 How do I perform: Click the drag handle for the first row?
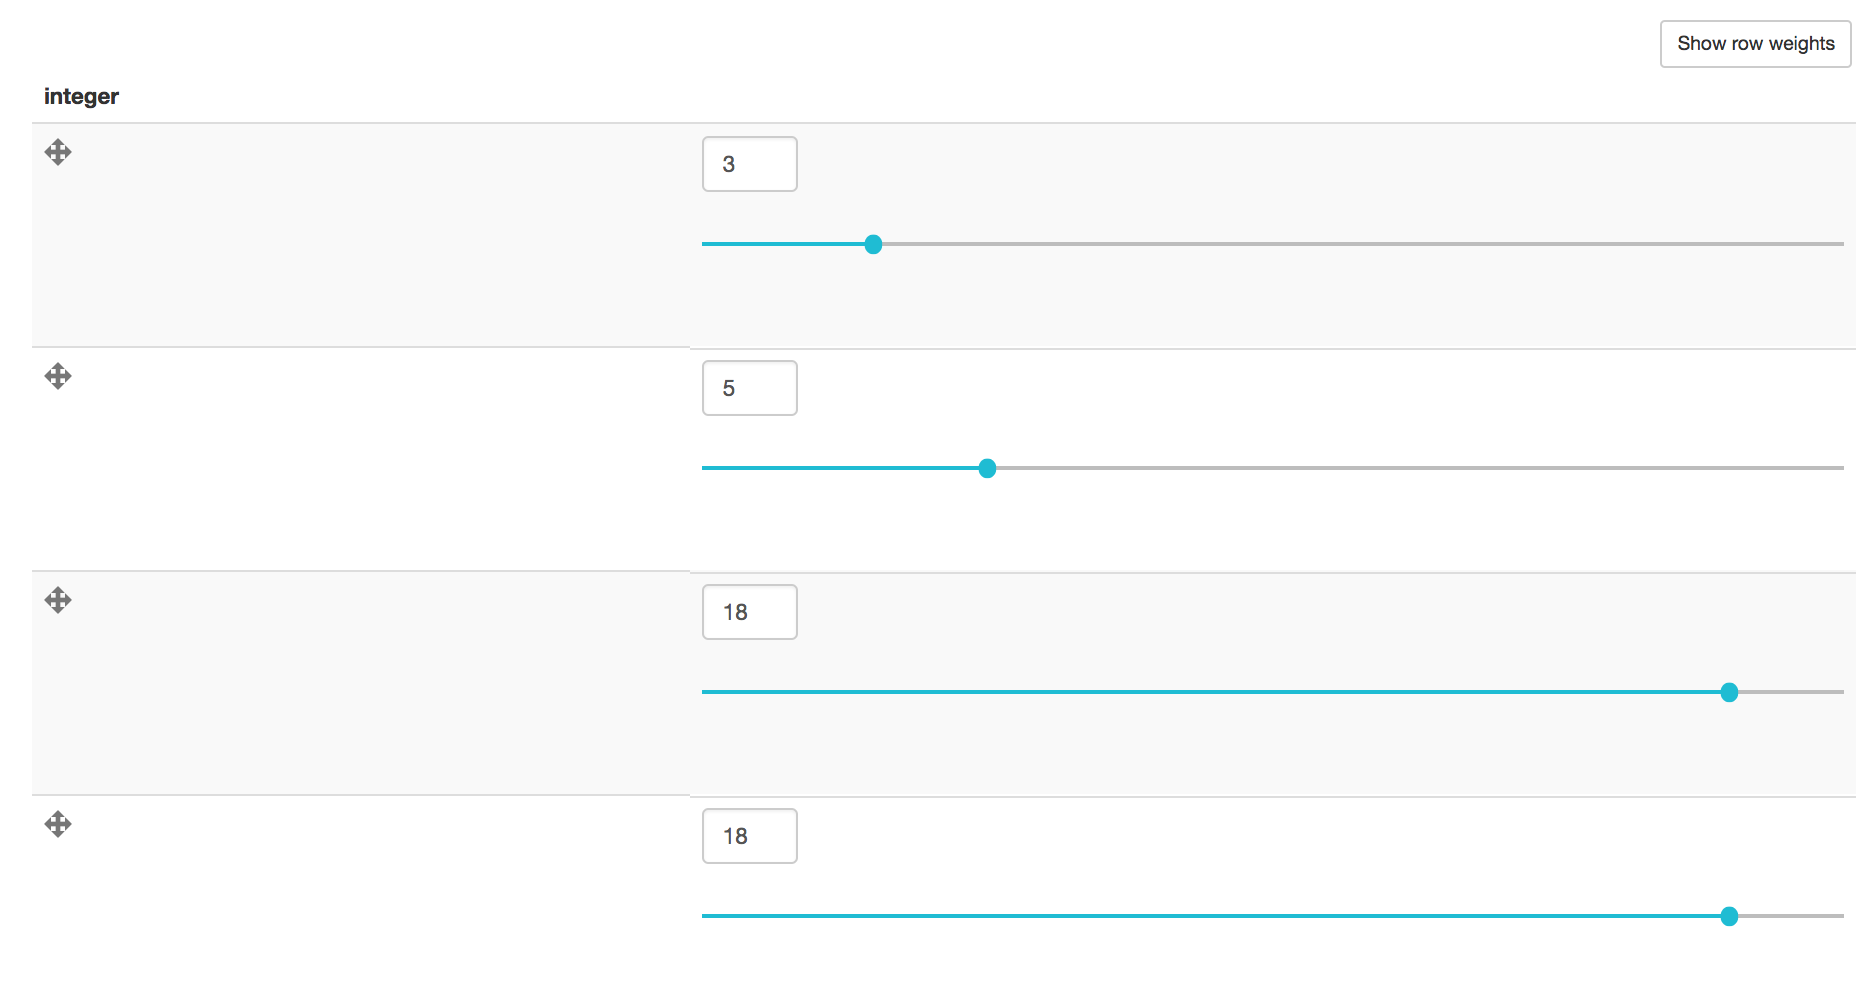click(x=58, y=153)
